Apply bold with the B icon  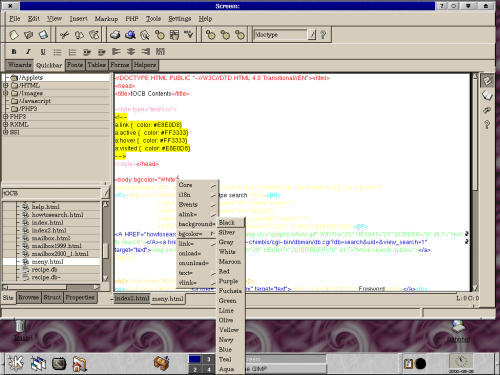14,52
